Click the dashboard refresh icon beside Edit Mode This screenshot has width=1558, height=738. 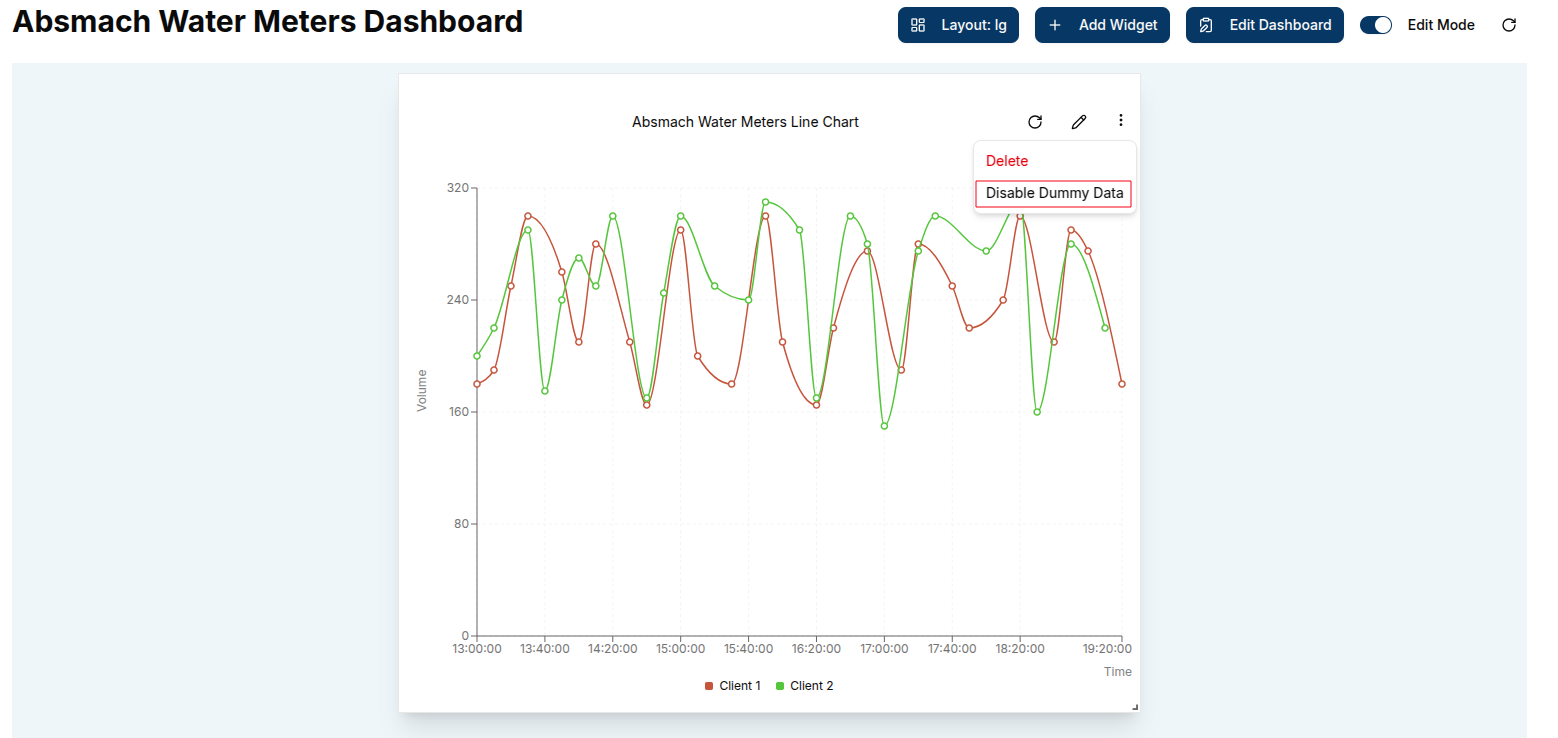coord(1509,25)
